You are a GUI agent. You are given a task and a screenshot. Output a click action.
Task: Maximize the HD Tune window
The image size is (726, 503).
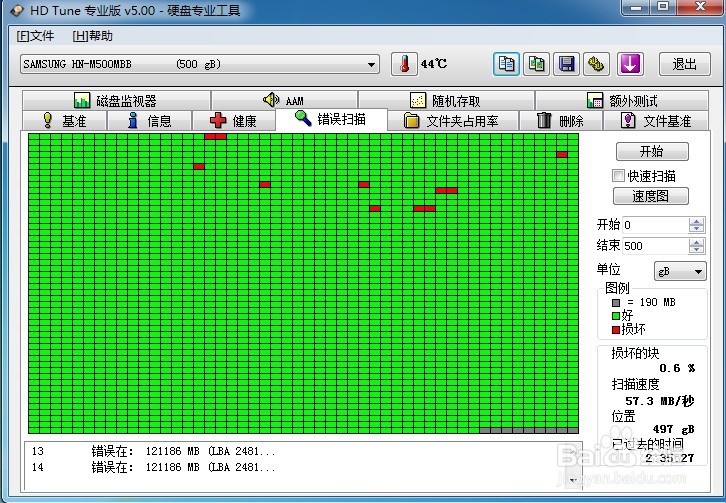pyautogui.click(x=663, y=7)
